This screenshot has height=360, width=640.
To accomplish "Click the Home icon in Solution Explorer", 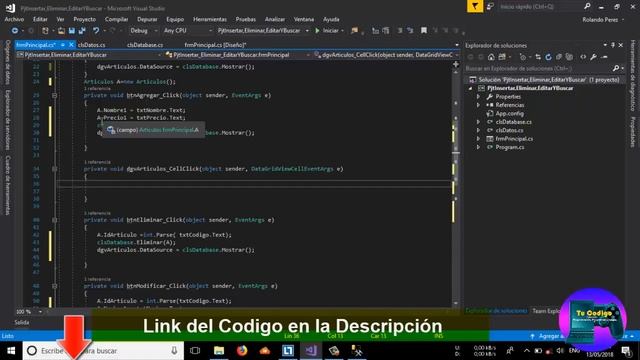I will pyautogui.click(x=491, y=57).
